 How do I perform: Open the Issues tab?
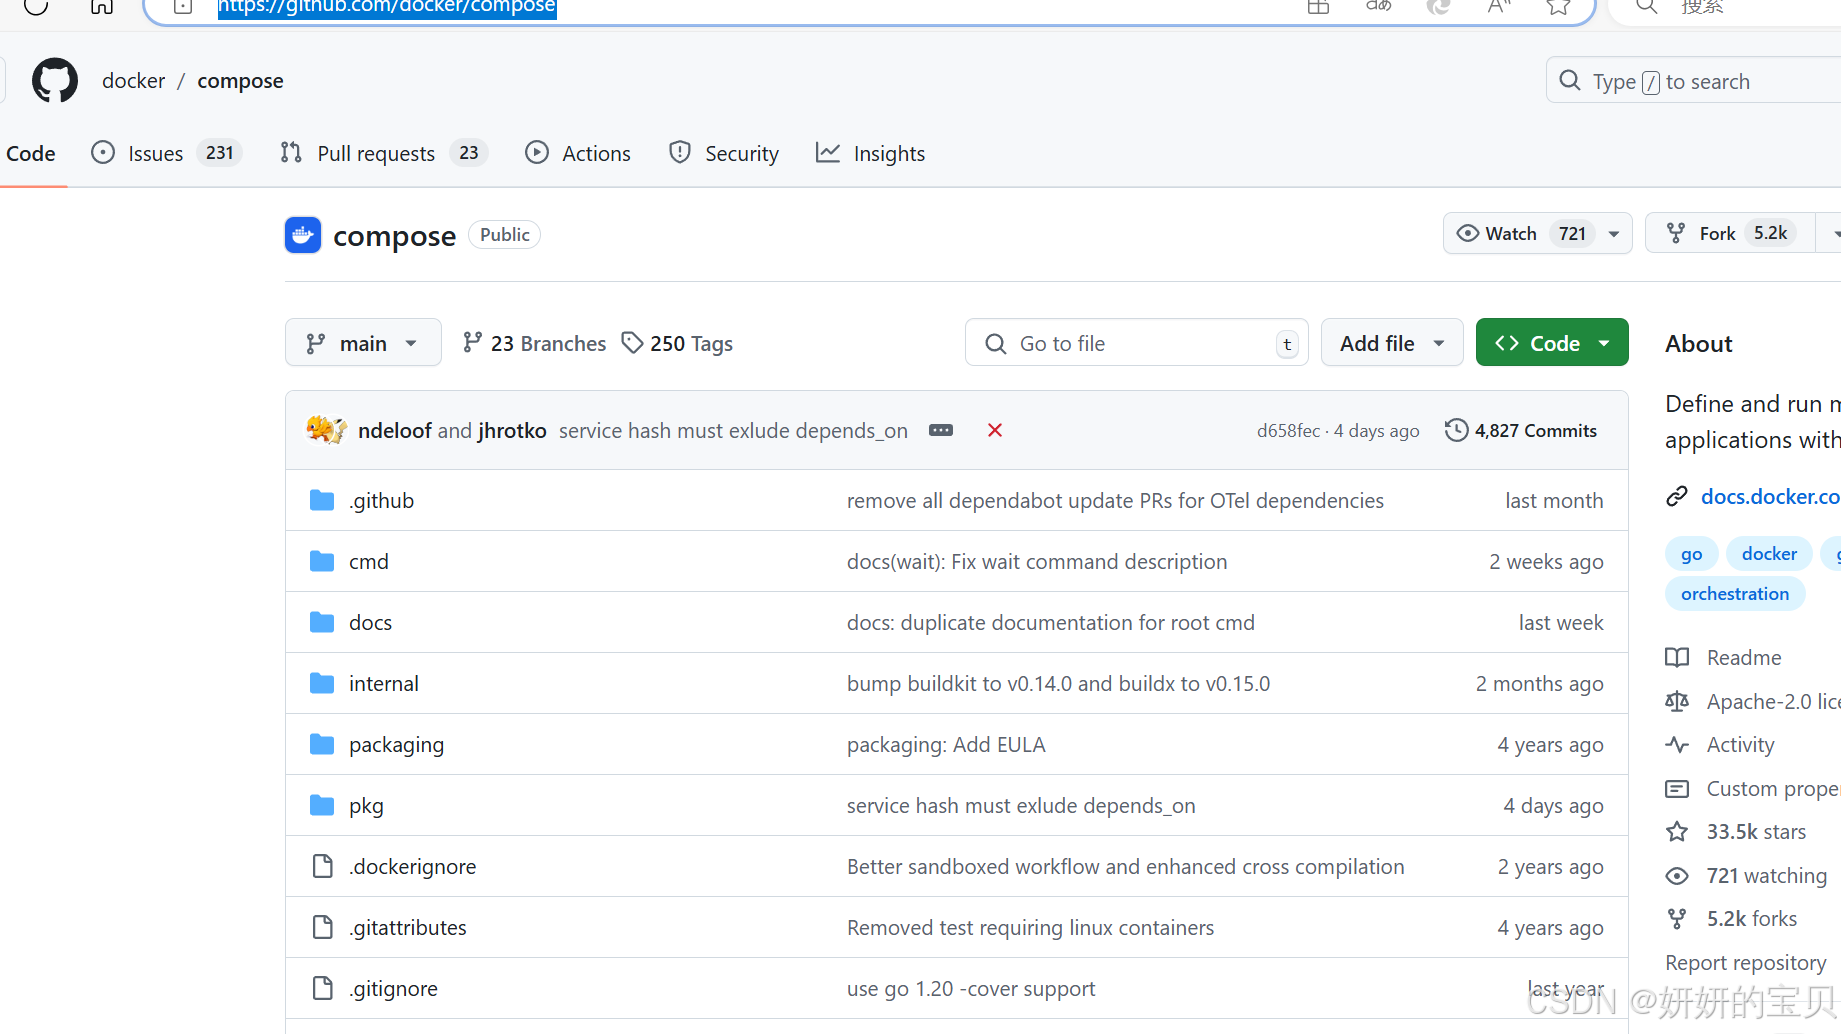pyautogui.click(x=166, y=153)
